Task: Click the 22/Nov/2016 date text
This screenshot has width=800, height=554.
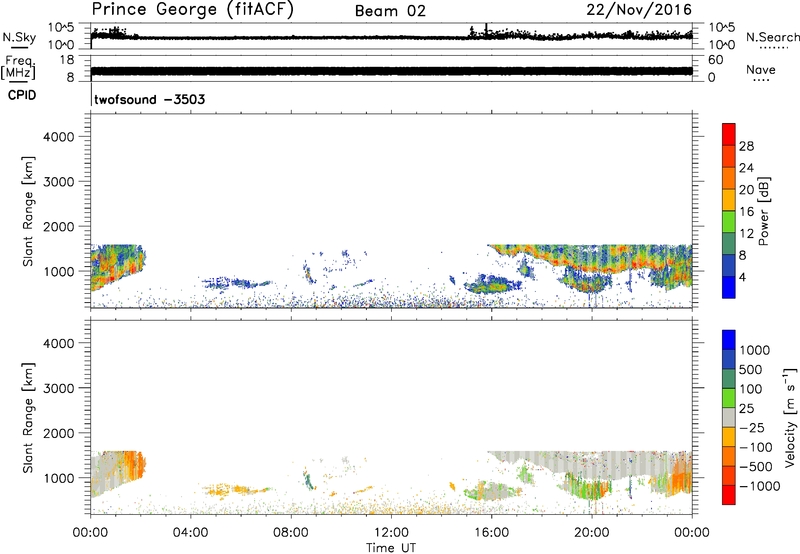Action: pos(639,10)
